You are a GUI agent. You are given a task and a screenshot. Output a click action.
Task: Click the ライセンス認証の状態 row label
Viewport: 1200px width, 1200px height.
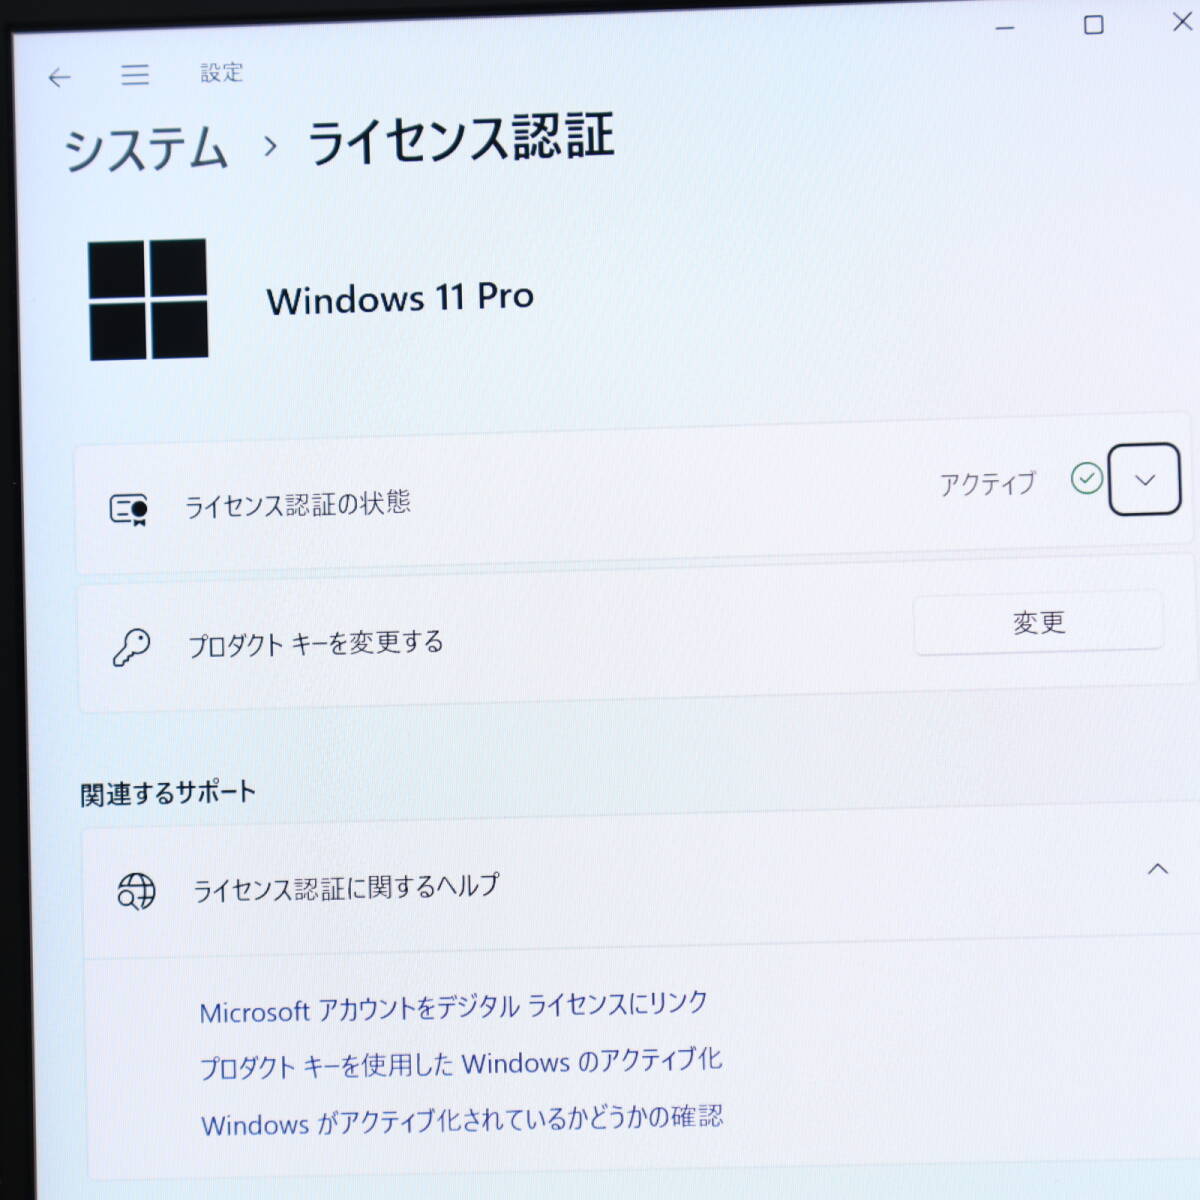coord(298,504)
